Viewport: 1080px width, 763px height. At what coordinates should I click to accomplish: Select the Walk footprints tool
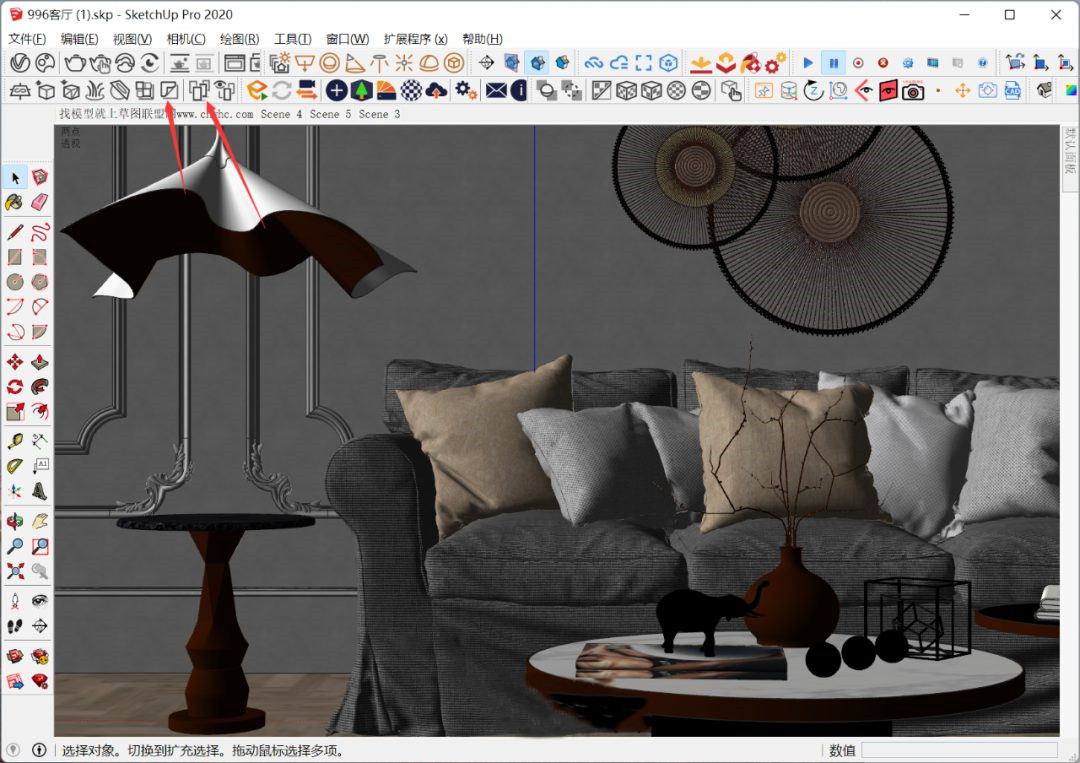coord(14,626)
